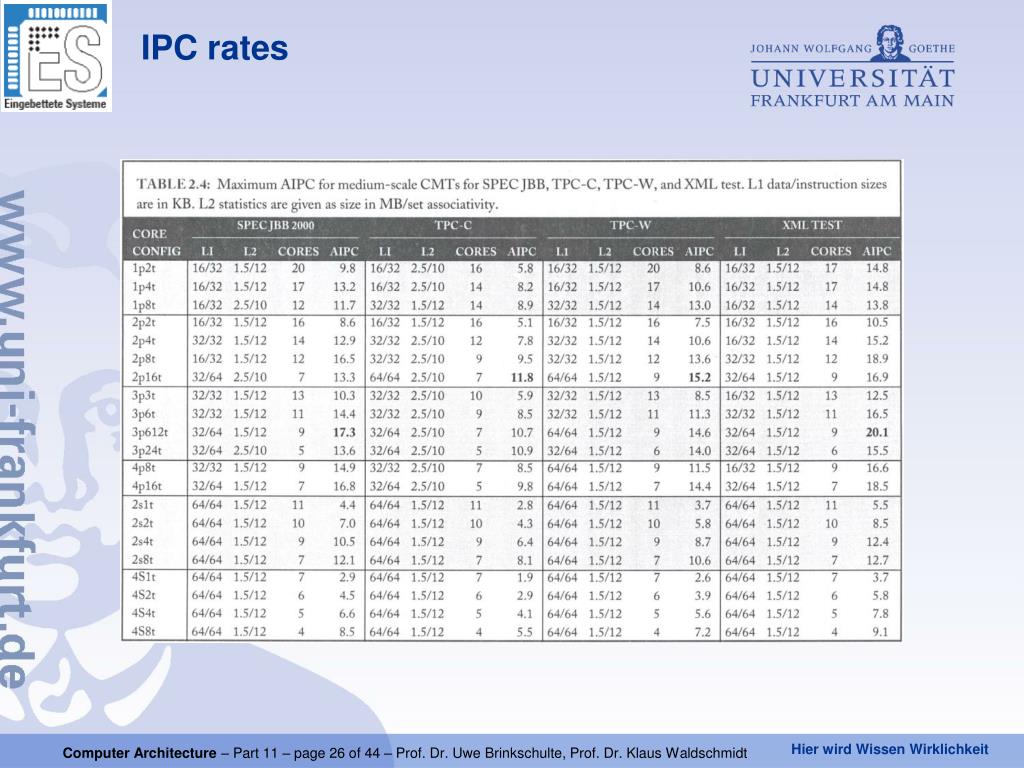Click the 'CORE CONFIG' table header
Viewport: 1024px width, 768px height.
(156, 242)
